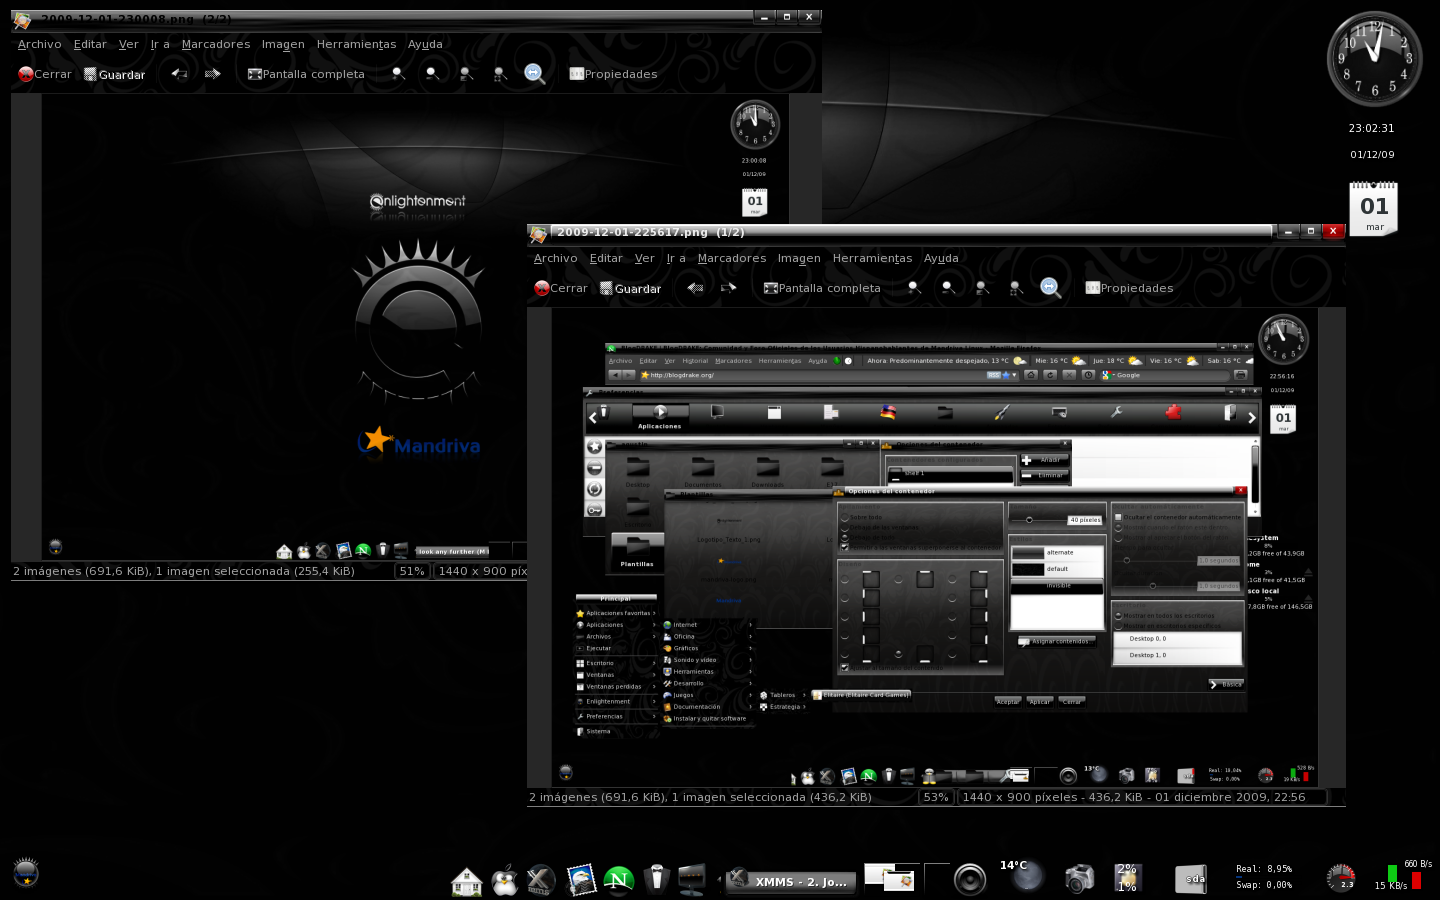1440x900 pixels.
Task: Launch the penguin icon in the dock
Action: (505, 881)
